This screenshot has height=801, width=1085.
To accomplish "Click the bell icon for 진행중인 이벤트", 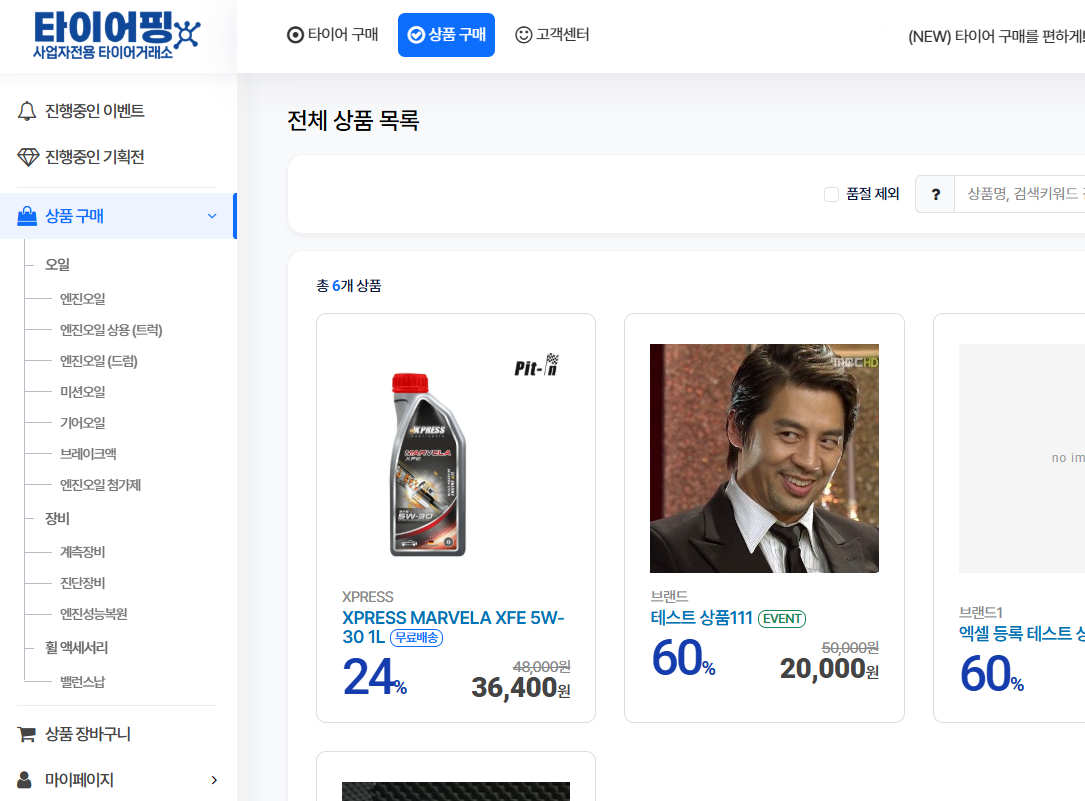I will point(27,111).
